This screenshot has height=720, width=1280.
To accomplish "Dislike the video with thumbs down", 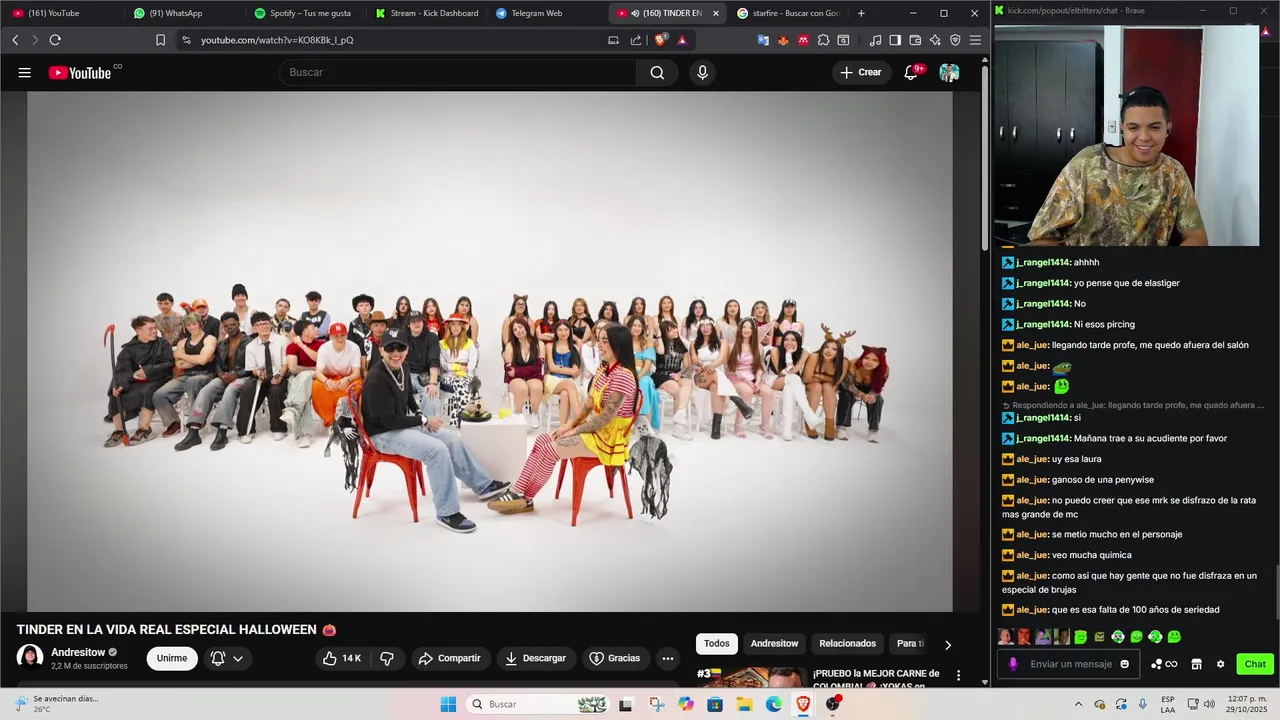I will 387,658.
